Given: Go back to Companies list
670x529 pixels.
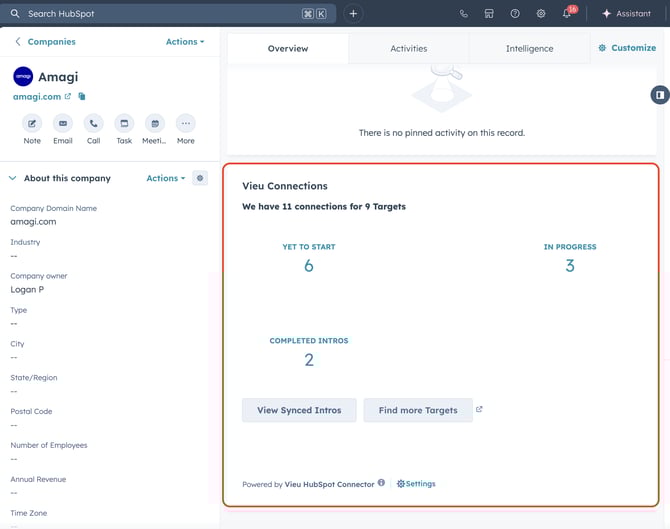Looking at the screenshot, I should coord(45,42).
